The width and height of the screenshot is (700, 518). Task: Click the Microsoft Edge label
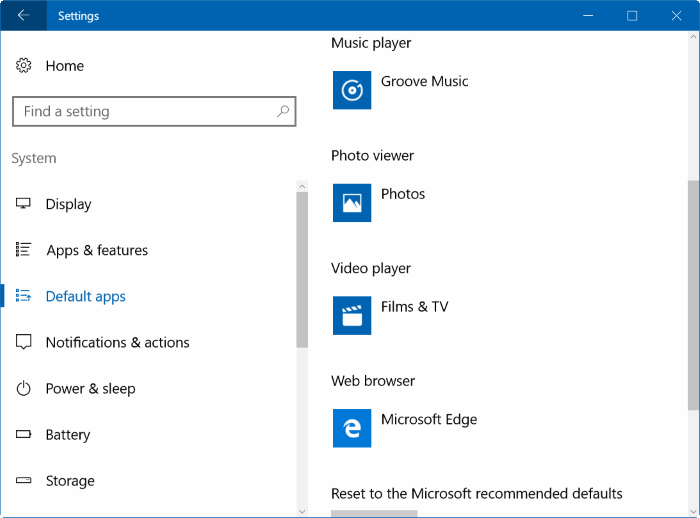429,420
